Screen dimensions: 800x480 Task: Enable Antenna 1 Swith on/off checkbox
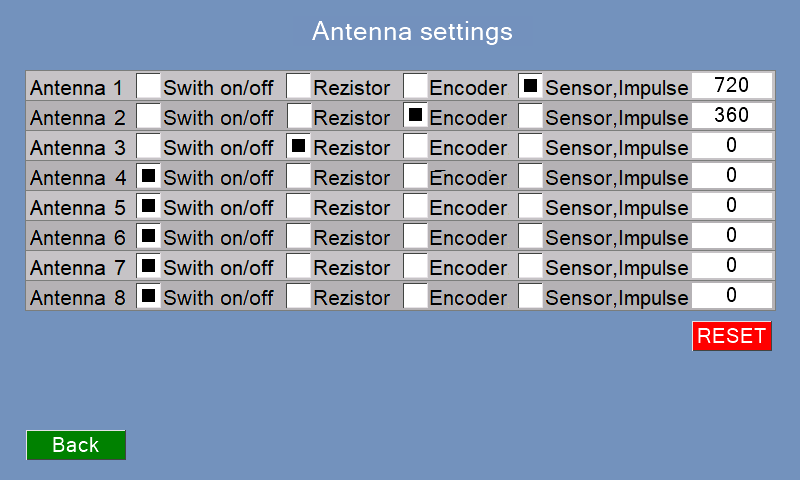(148, 86)
